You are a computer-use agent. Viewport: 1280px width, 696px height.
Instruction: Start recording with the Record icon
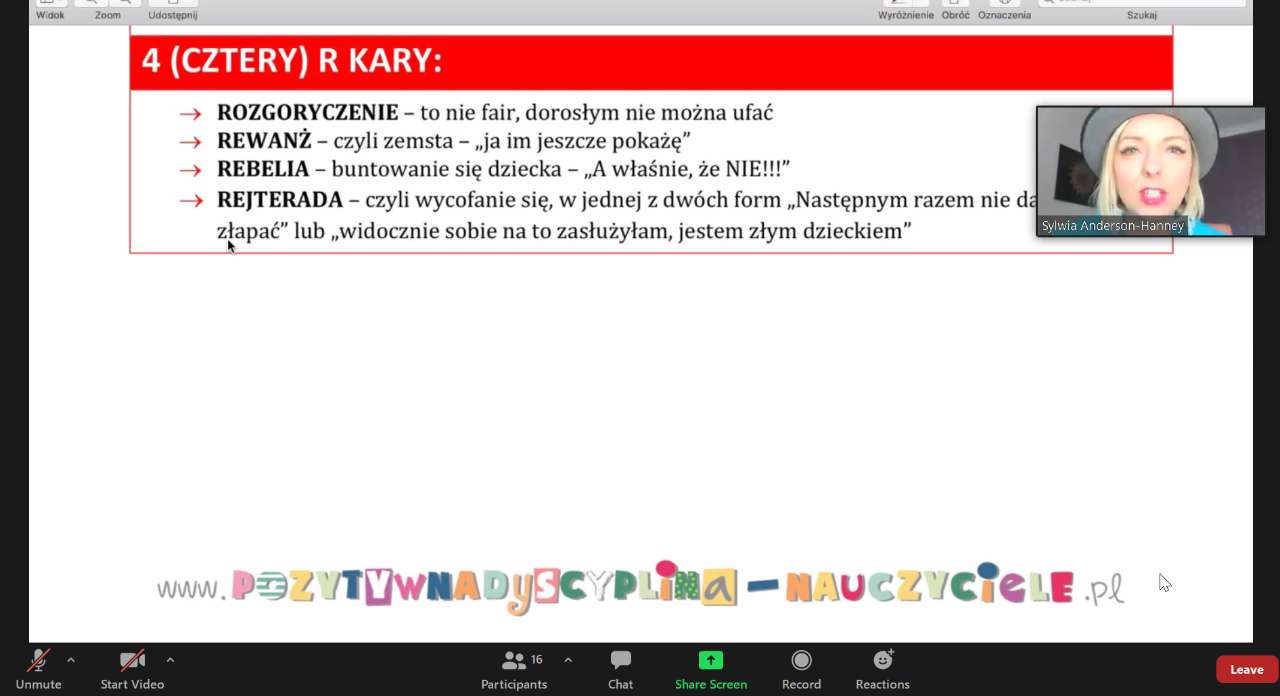click(801, 660)
